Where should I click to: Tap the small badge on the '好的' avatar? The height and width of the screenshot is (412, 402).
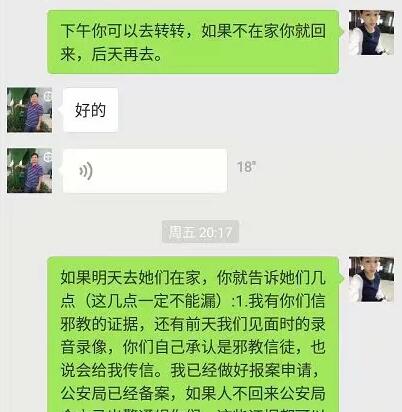[x=48, y=96]
